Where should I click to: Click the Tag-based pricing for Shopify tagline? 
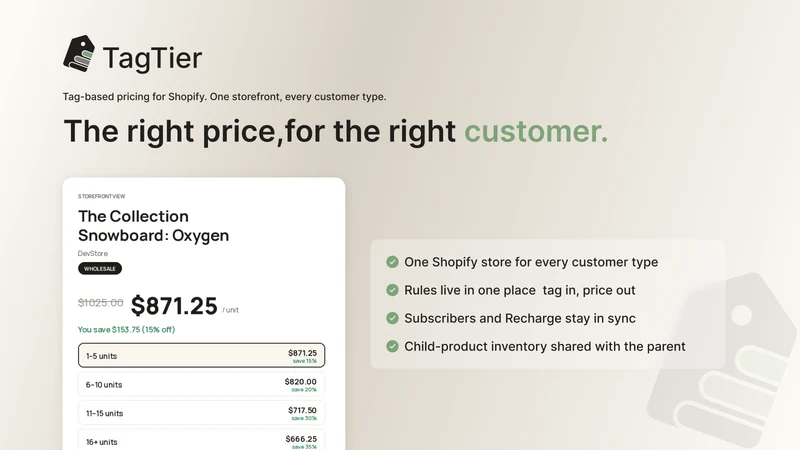[224, 96]
